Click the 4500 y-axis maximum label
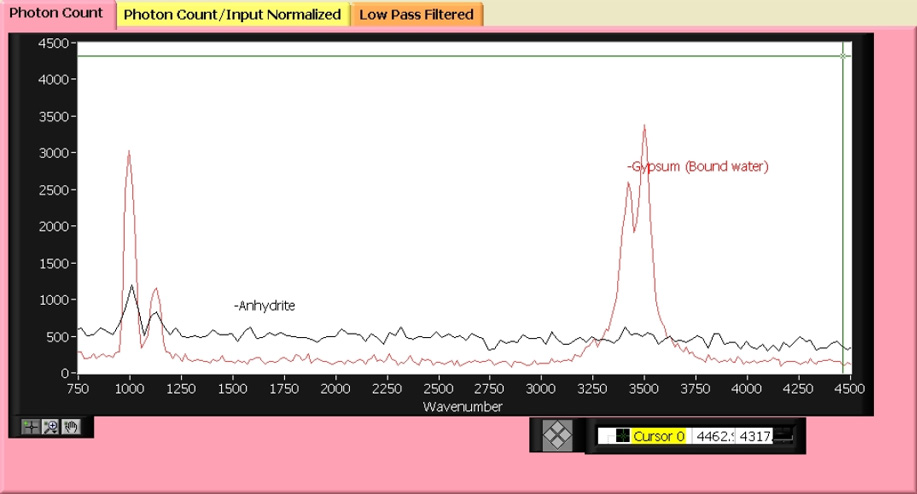This screenshot has width=917, height=494. [53, 43]
